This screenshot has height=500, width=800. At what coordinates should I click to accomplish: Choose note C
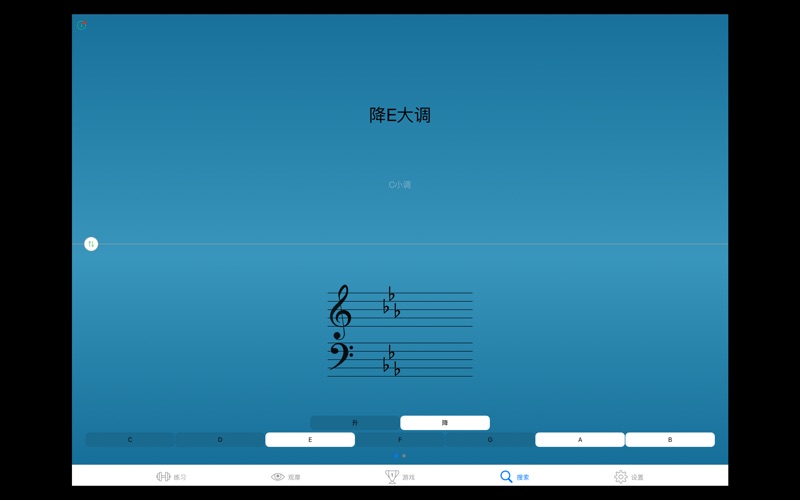click(x=130, y=439)
